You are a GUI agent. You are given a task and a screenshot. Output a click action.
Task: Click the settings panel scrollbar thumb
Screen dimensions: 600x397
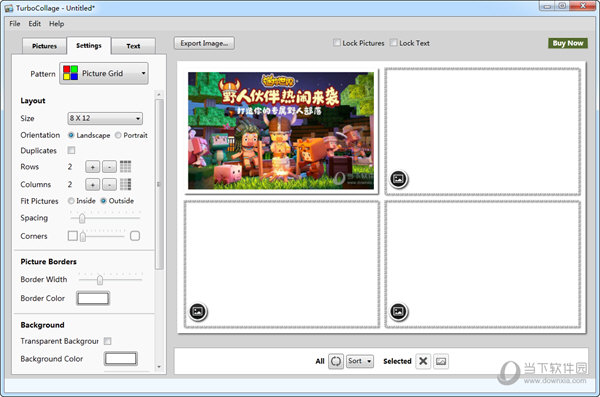159,184
